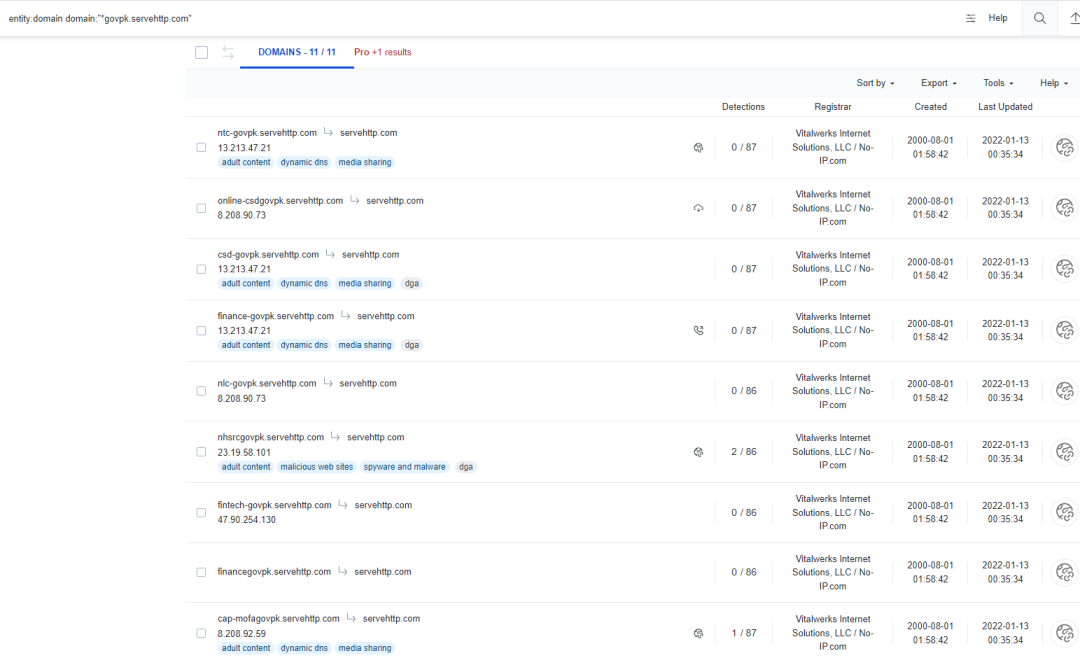This screenshot has height=658, width=1080.
Task: Open the Pro +1 results tab
Action: [x=382, y=52]
